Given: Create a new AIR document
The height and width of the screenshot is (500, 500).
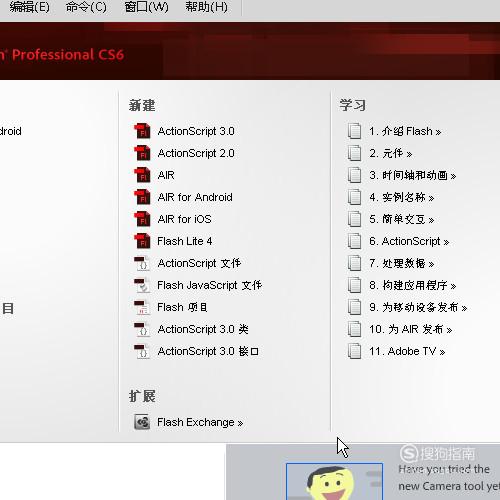Looking at the screenshot, I should click(x=166, y=175).
